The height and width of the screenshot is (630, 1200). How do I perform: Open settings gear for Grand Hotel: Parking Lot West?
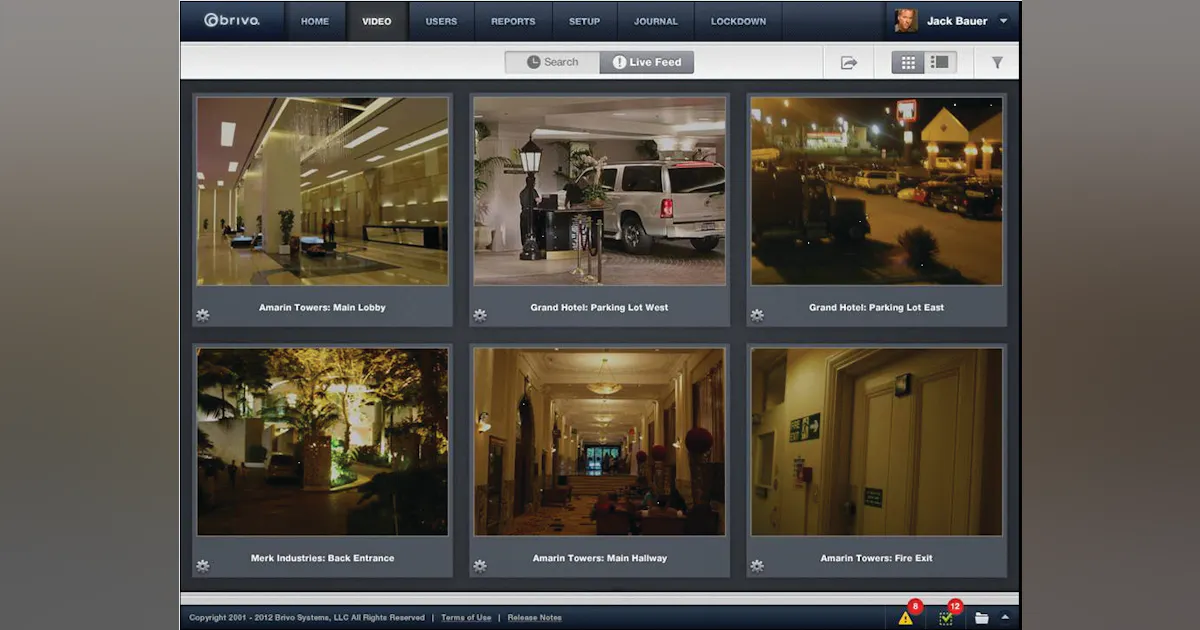[x=480, y=315]
